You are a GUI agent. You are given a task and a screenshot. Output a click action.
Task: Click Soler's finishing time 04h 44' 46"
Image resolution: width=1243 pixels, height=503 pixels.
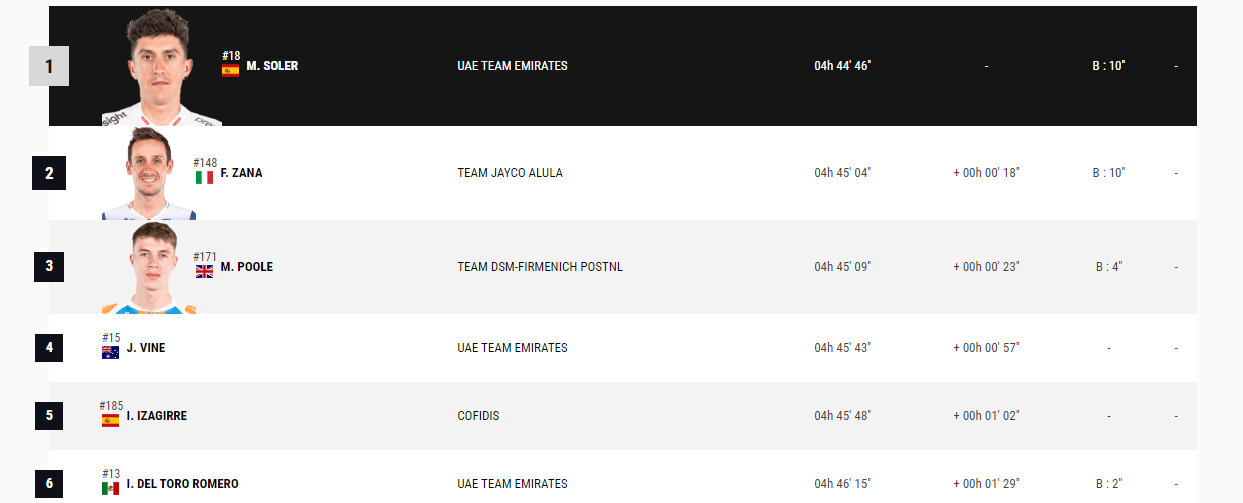point(842,66)
